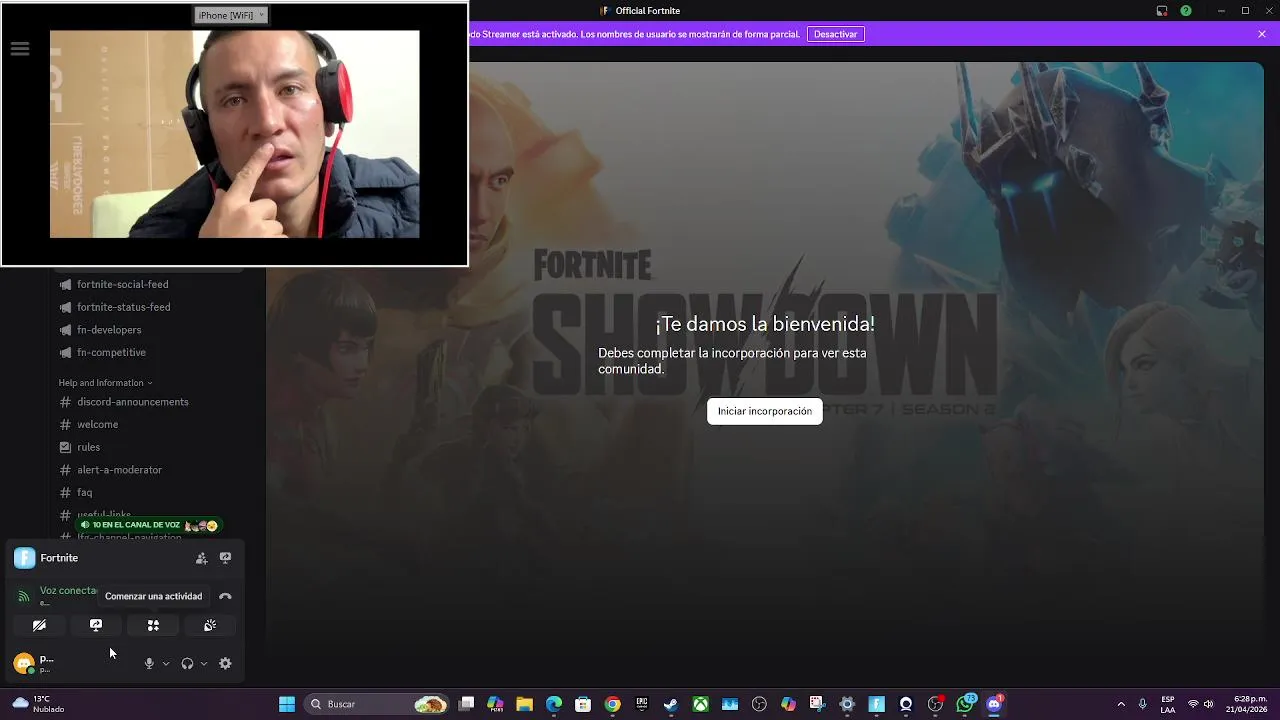Open Task View on the taskbar
Screen dimensions: 1280x720
[x=466, y=704]
